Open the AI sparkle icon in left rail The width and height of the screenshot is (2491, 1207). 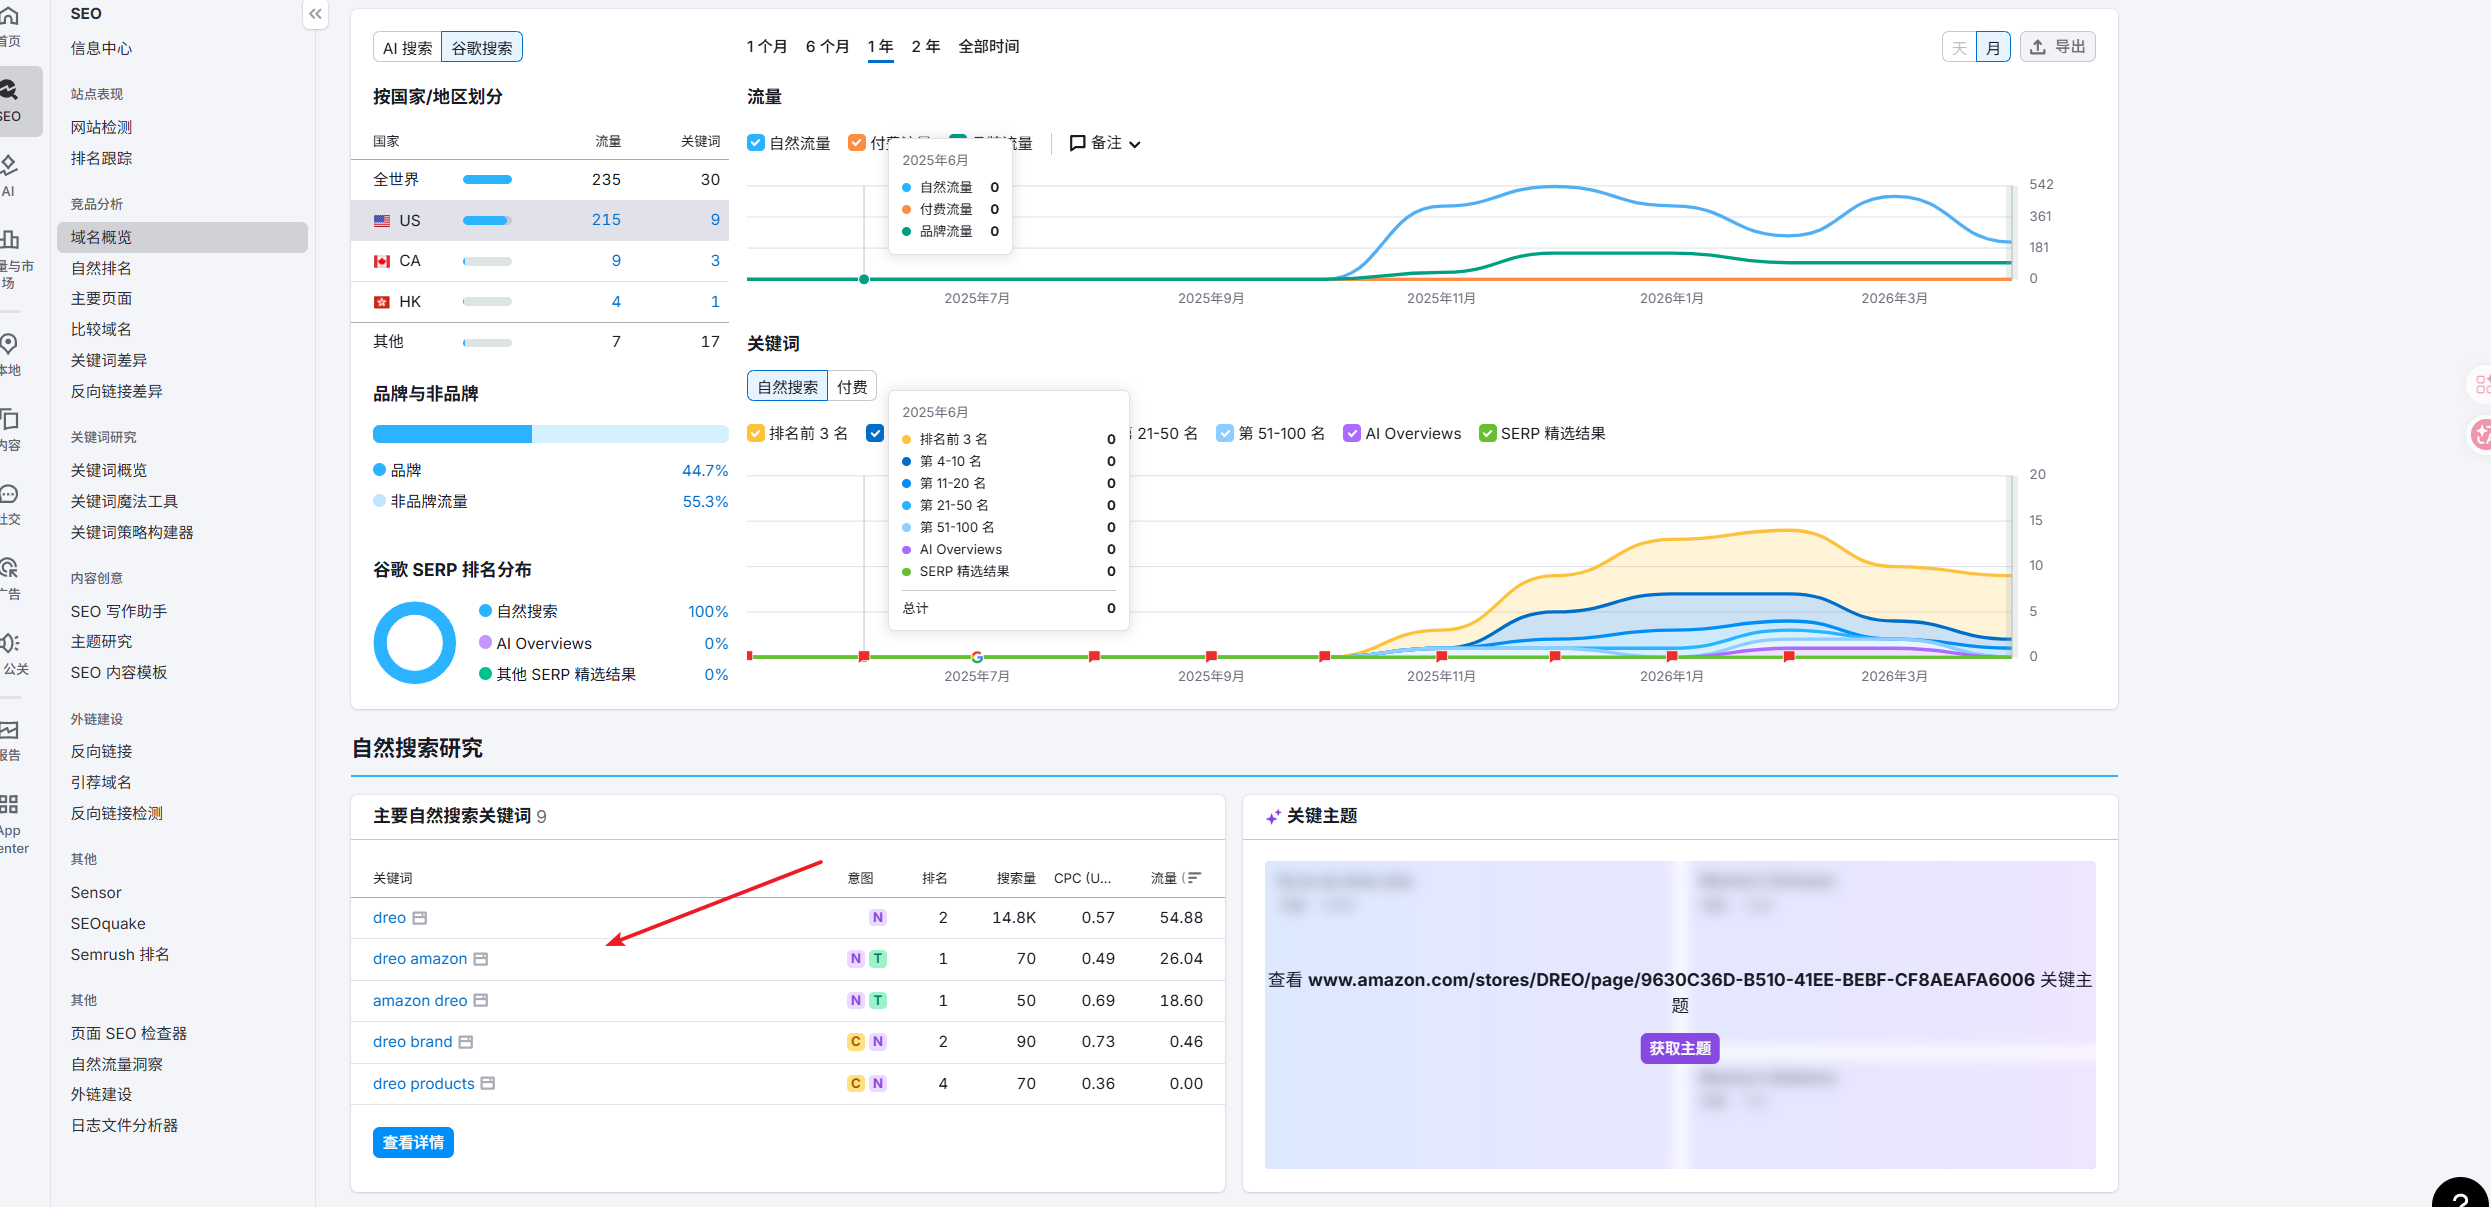tap(9, 165)
